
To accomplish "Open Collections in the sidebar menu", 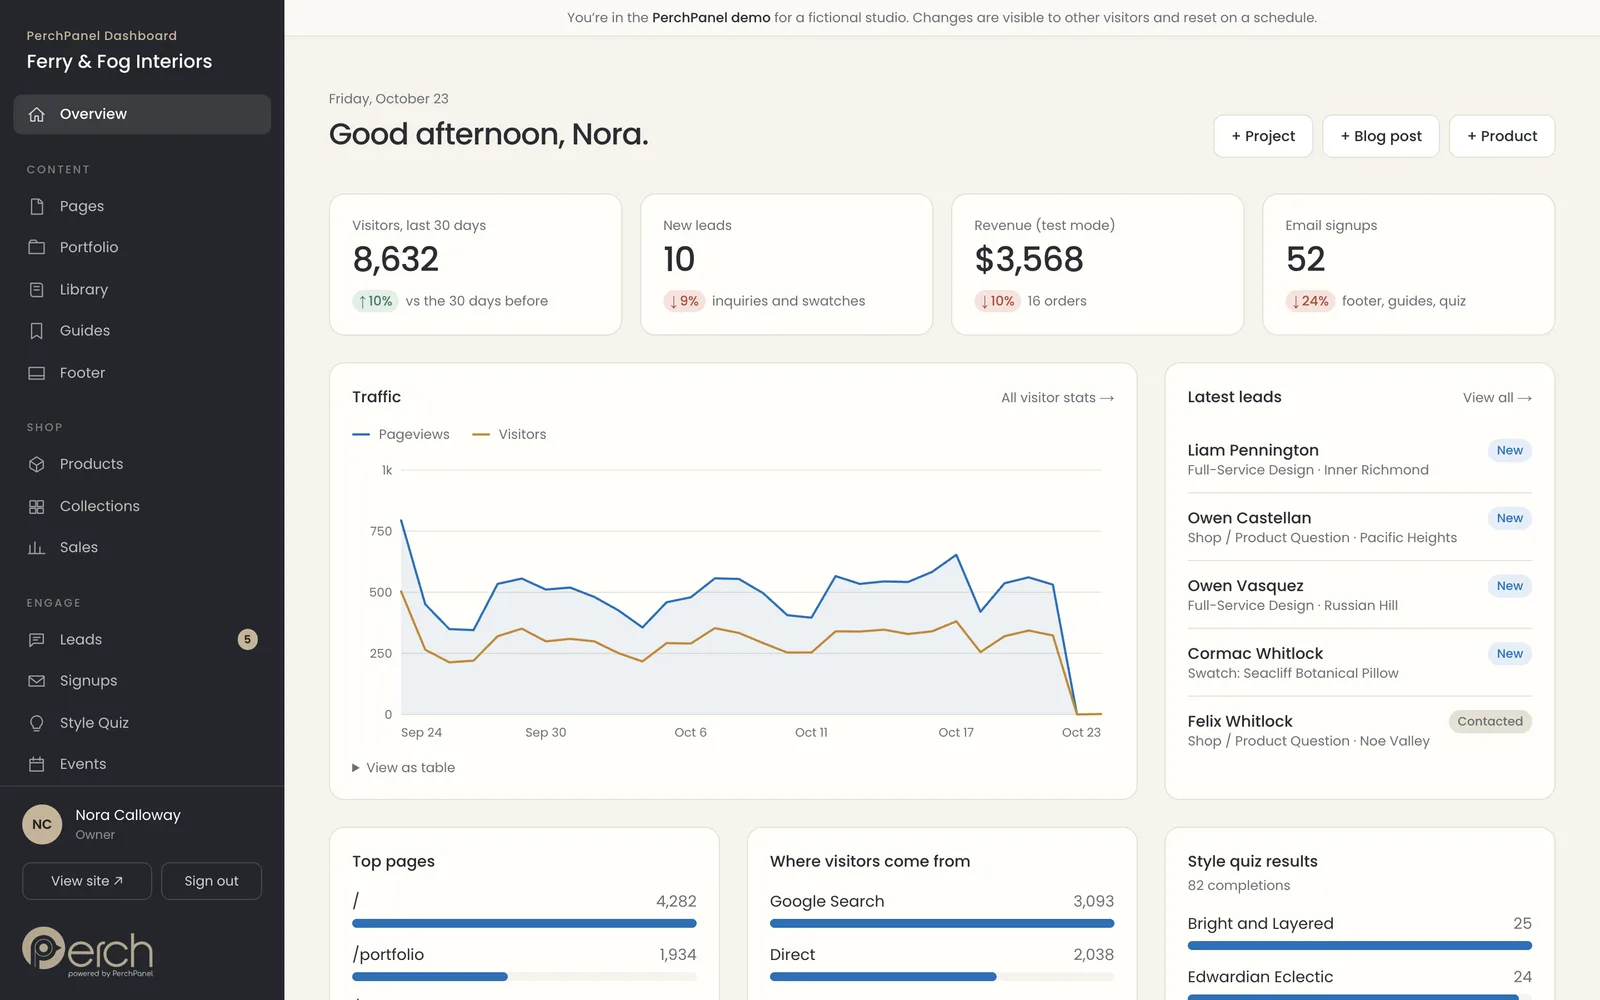I will coord(142,506).
